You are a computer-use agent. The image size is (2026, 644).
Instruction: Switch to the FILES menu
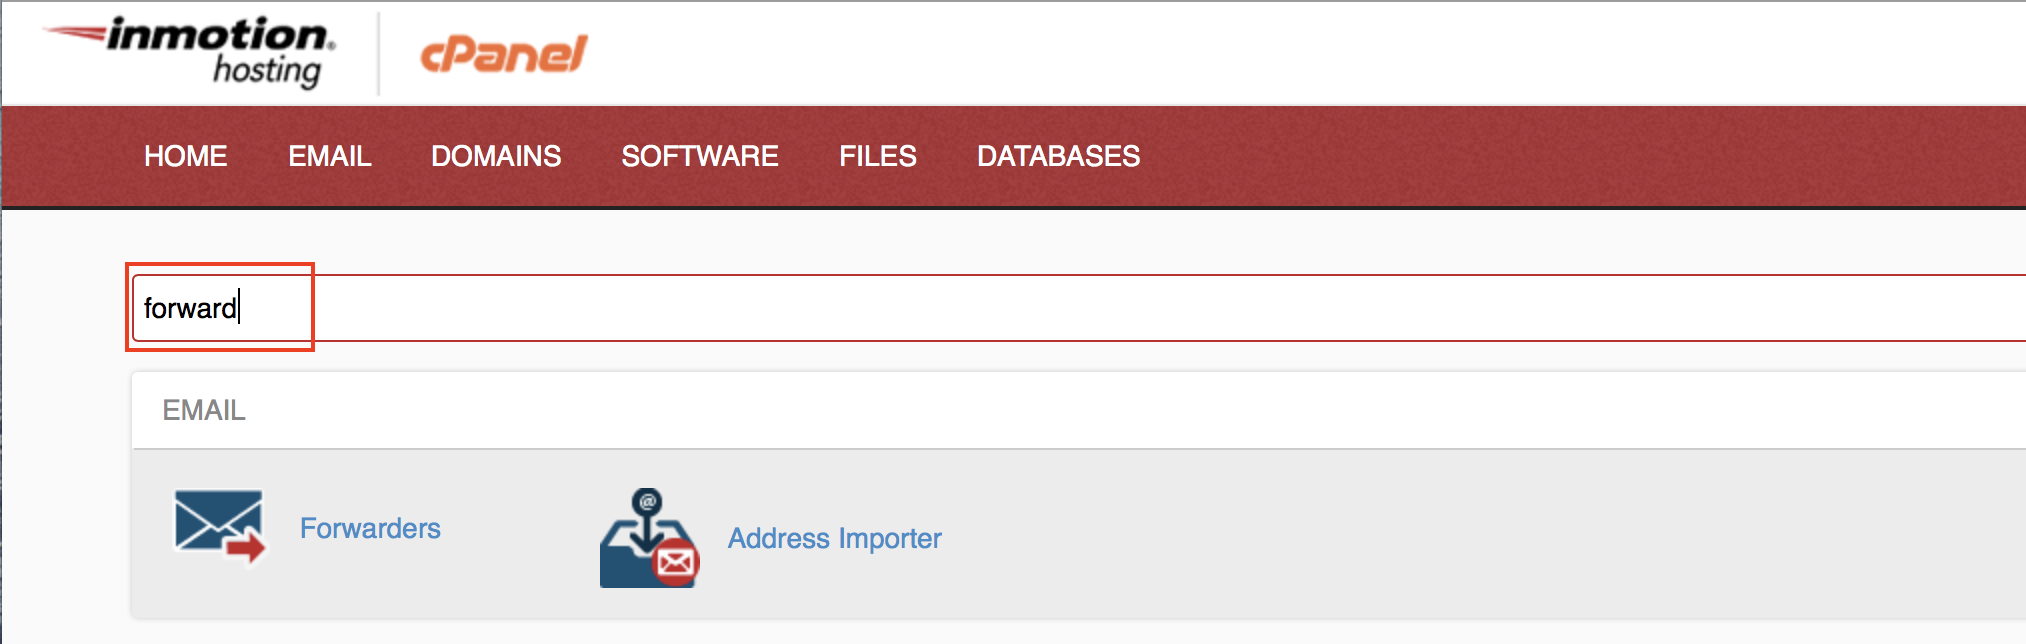pos(877,156)
